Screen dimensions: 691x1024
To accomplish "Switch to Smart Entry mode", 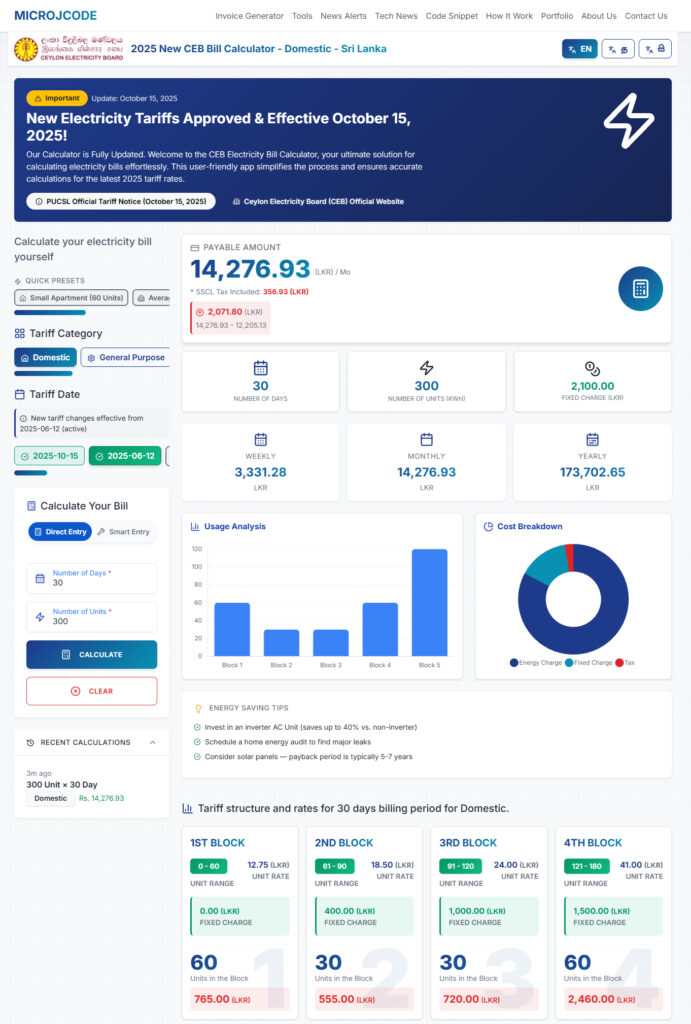I will click(x=124, y=532).
